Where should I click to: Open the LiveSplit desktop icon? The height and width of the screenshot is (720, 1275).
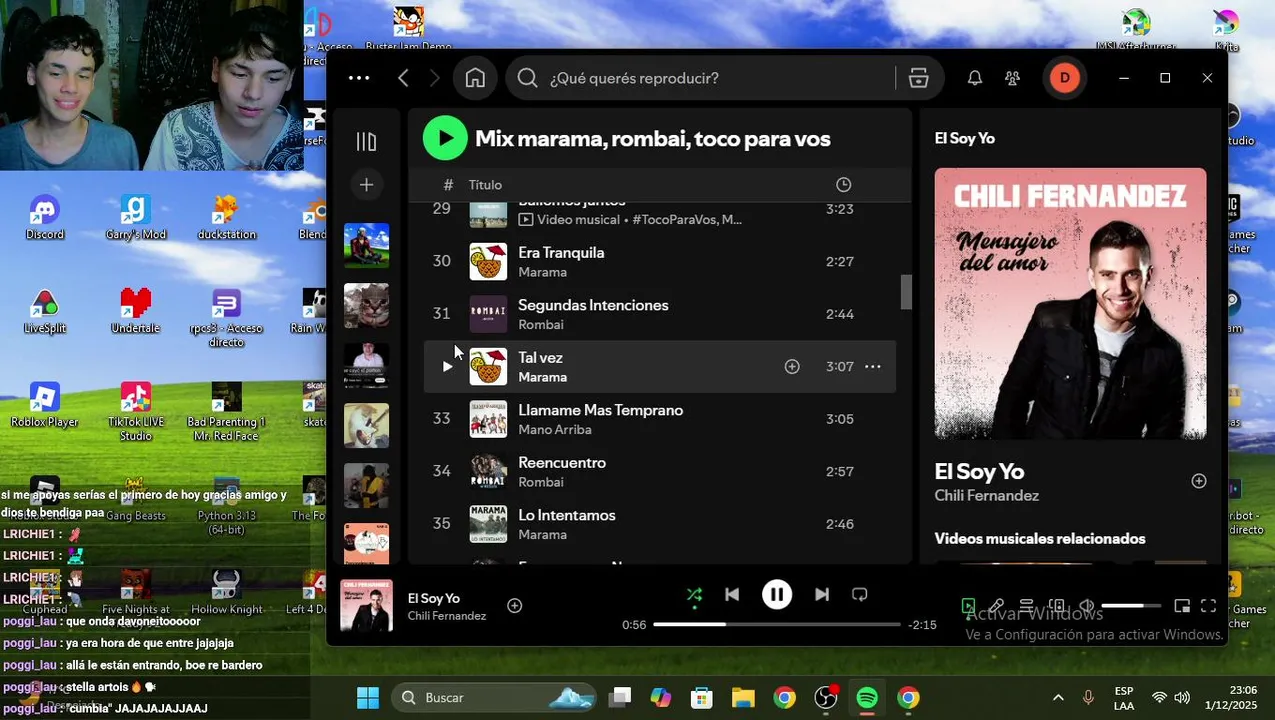click(x=44, y=311)
